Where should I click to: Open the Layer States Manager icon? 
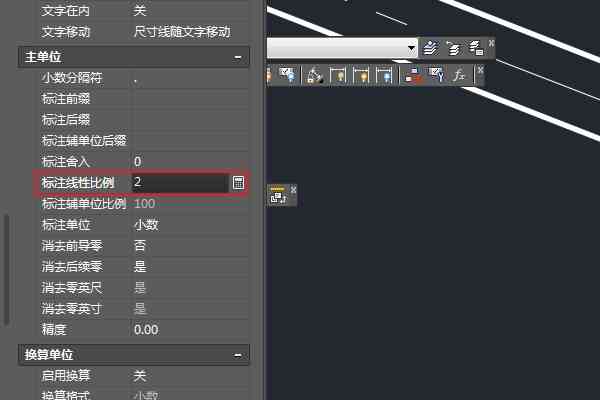click(x=476, y=48)
